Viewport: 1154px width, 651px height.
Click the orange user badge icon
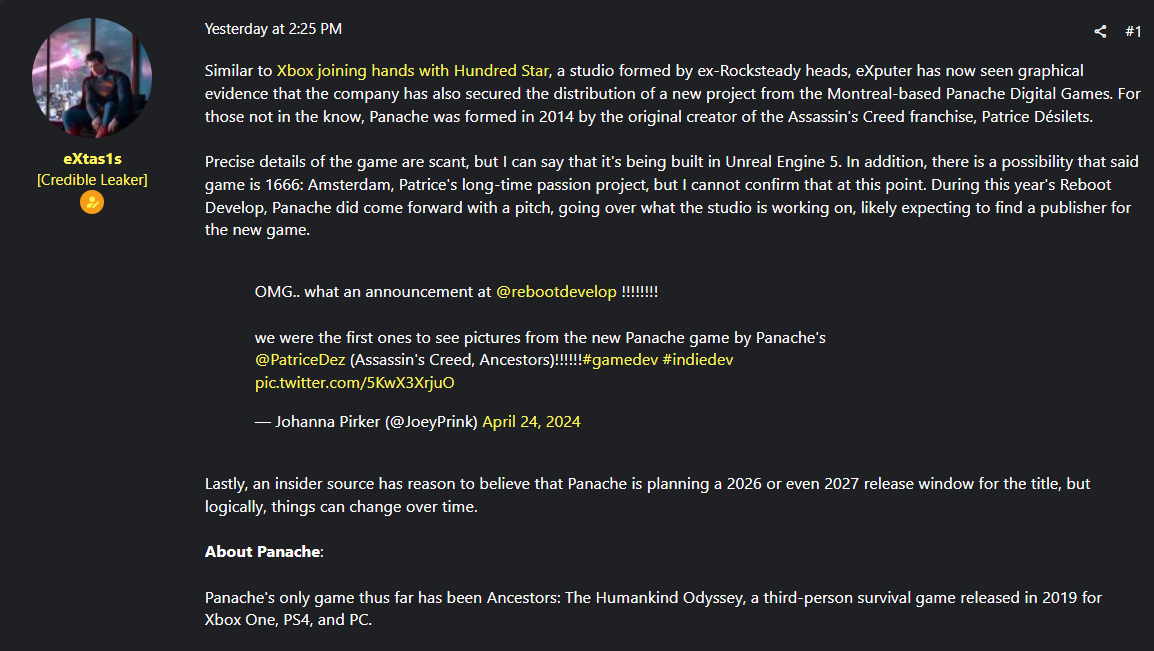[92, 202]
